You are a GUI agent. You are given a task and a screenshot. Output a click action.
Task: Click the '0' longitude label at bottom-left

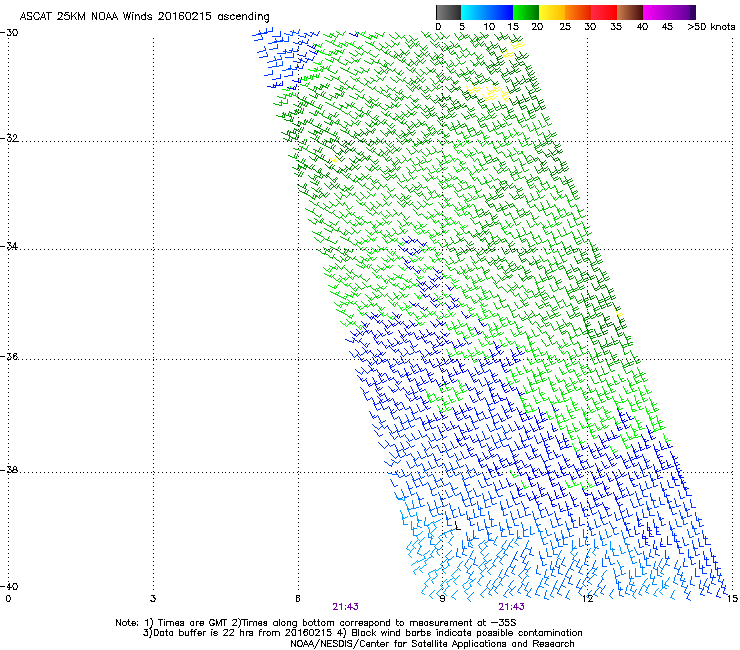coord(8,599)
